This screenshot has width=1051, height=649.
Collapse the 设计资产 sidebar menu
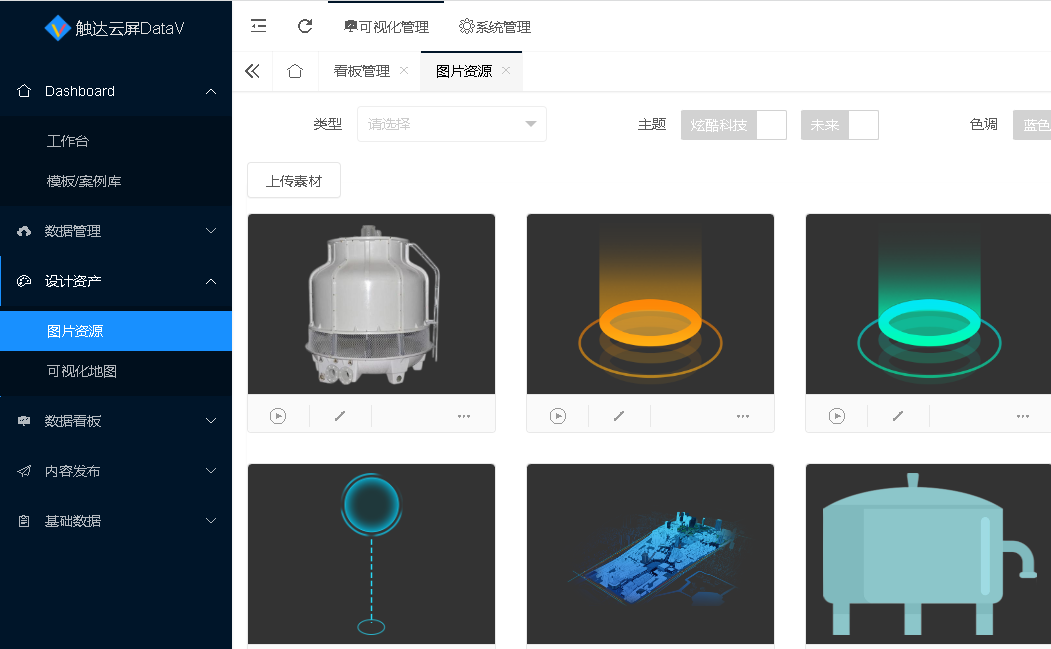click(x=116, y=281)
